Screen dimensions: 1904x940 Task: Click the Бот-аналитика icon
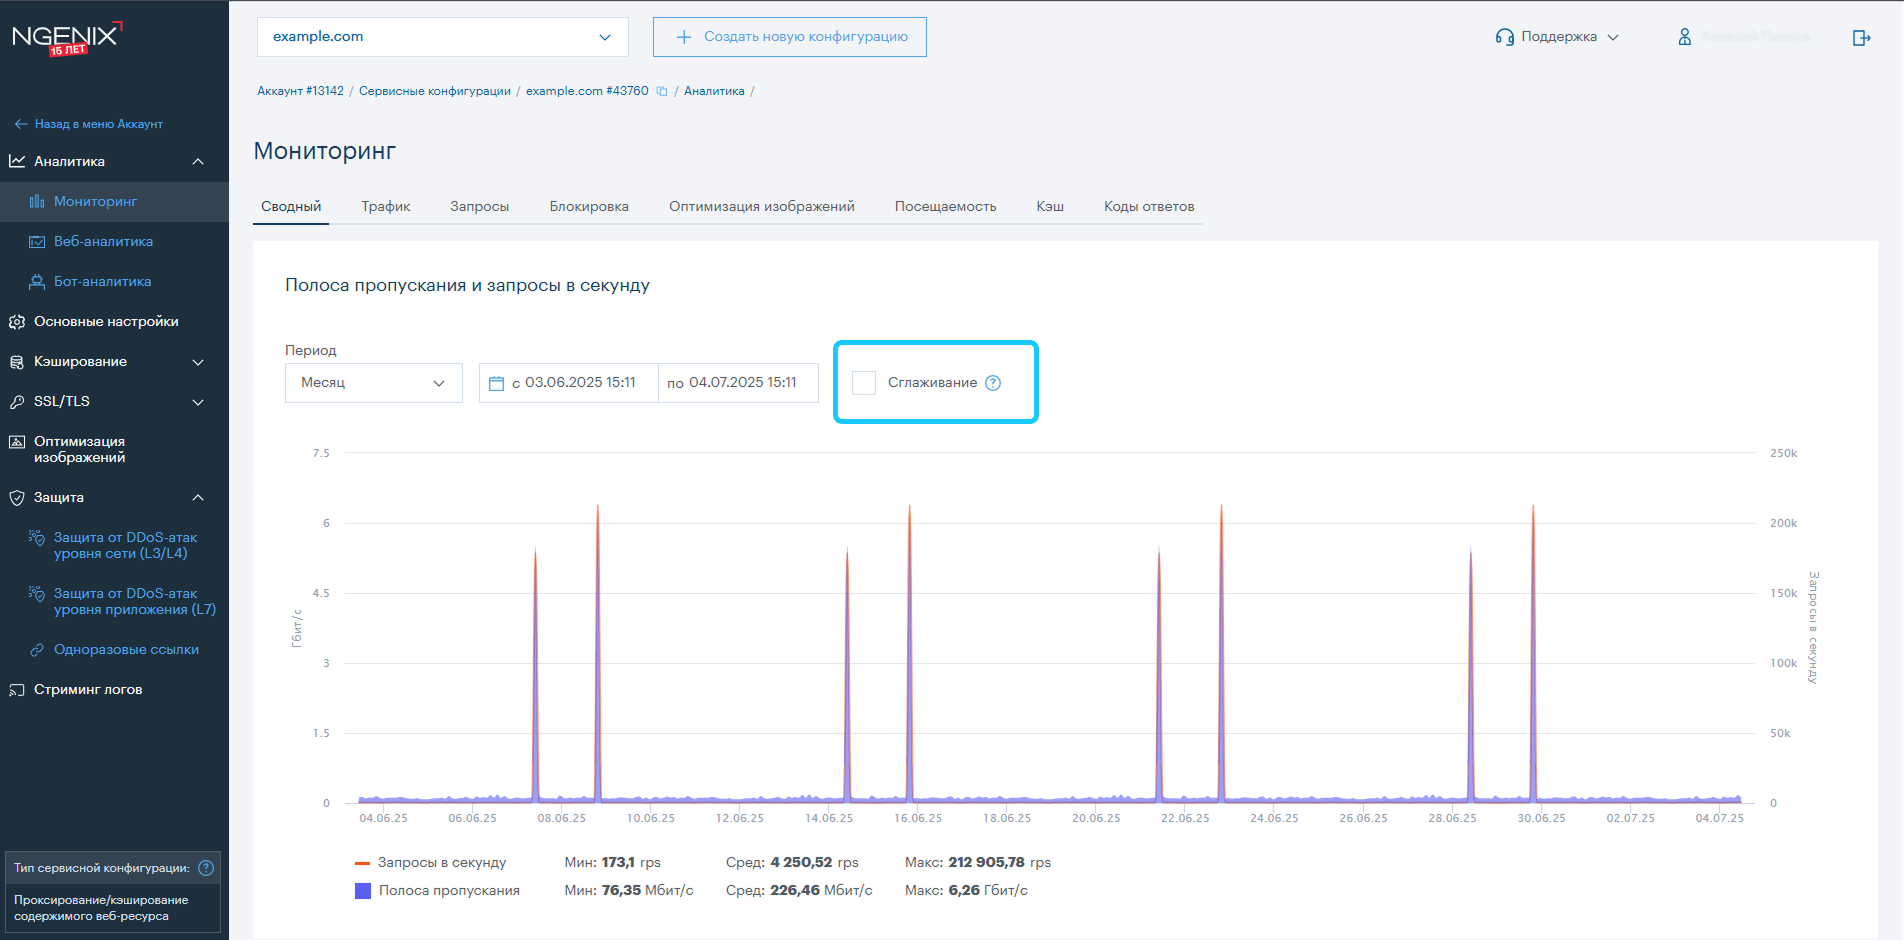tap(37, 281)
